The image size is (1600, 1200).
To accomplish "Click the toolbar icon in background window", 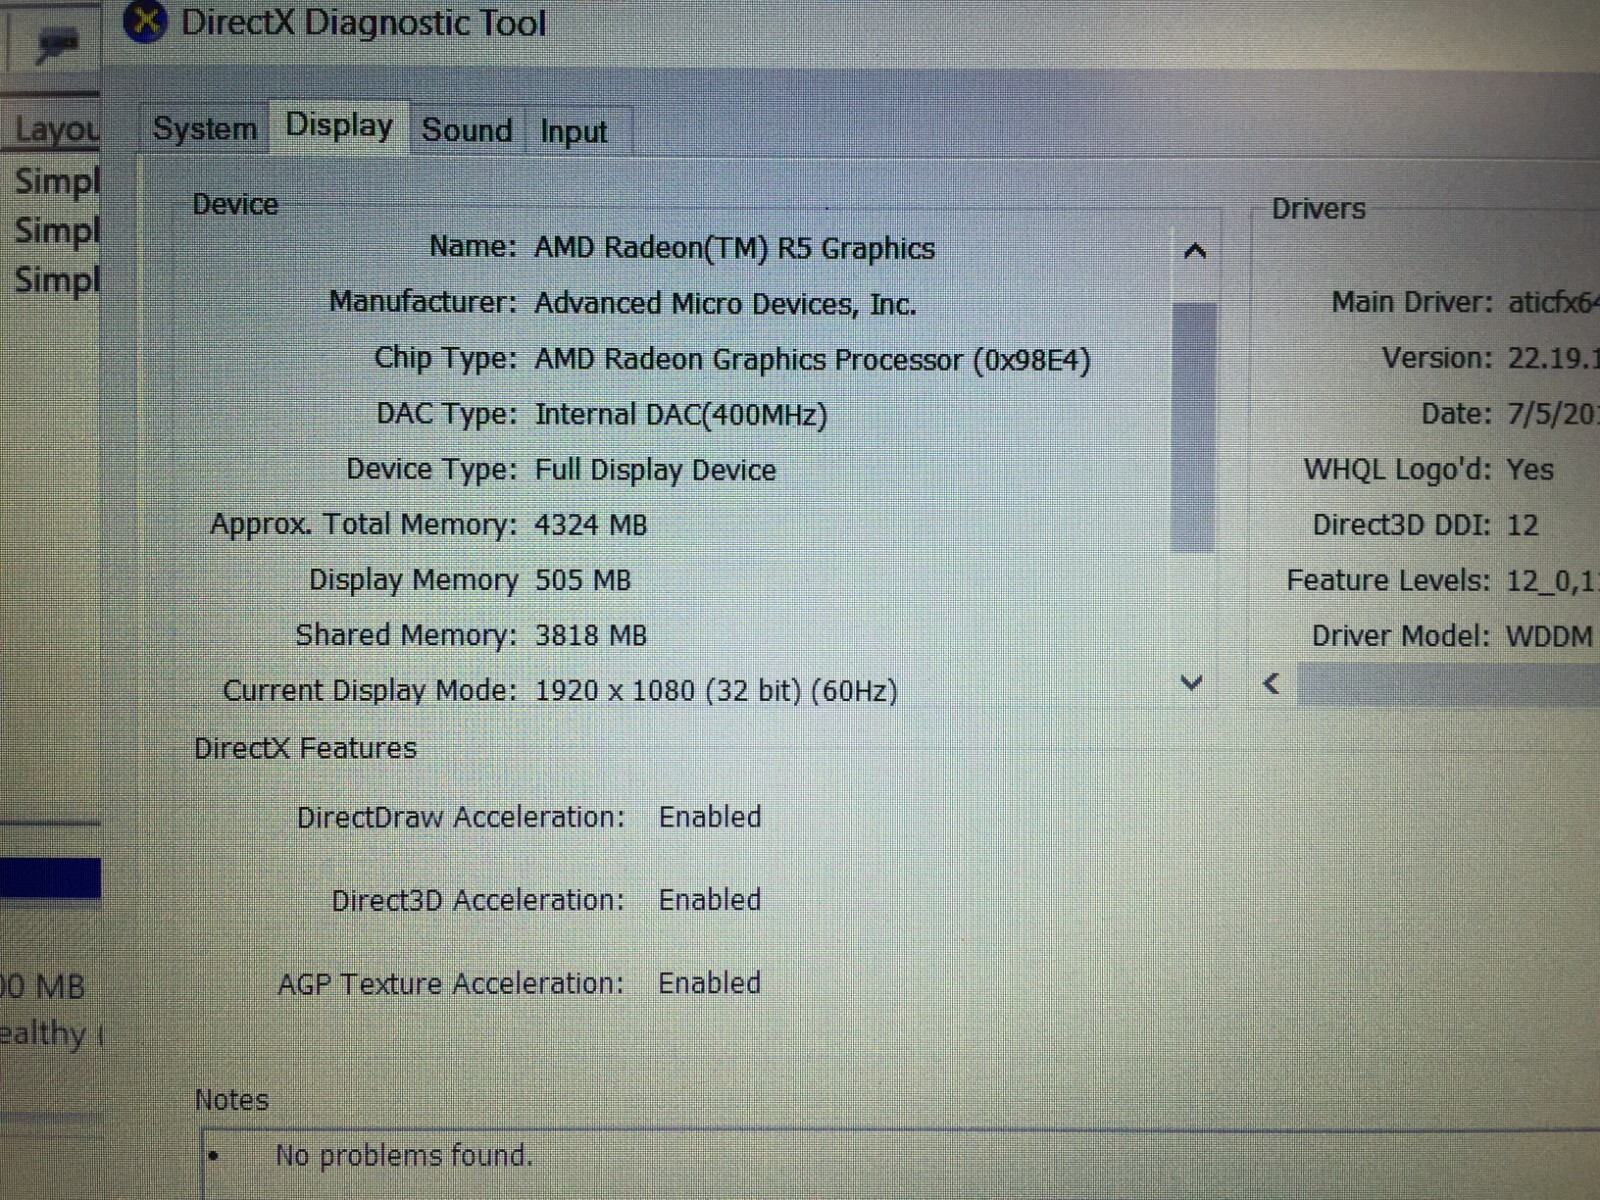I will tap(57, 44).
